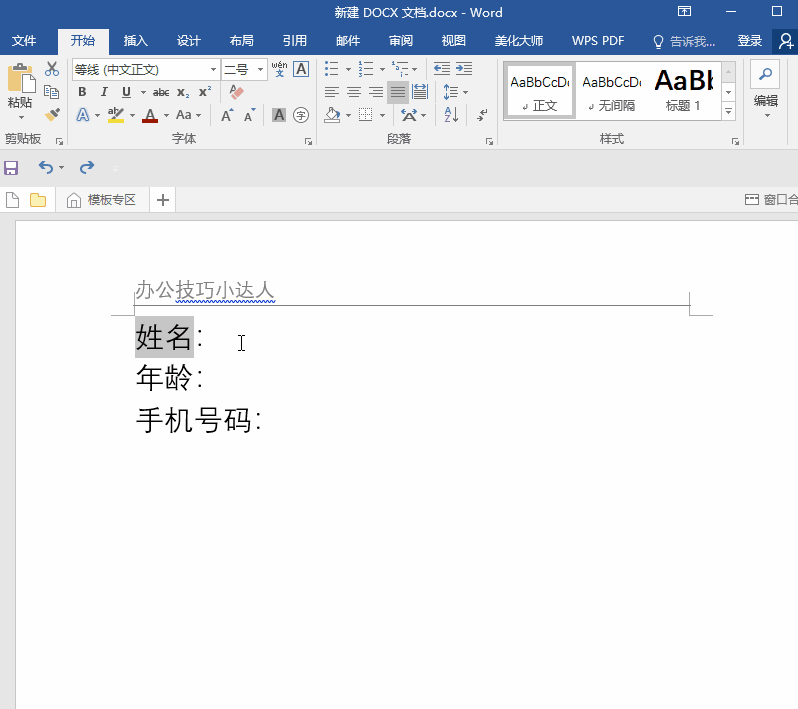
Task: Copy selection with the copy icon
Action: tap(52, 92)
